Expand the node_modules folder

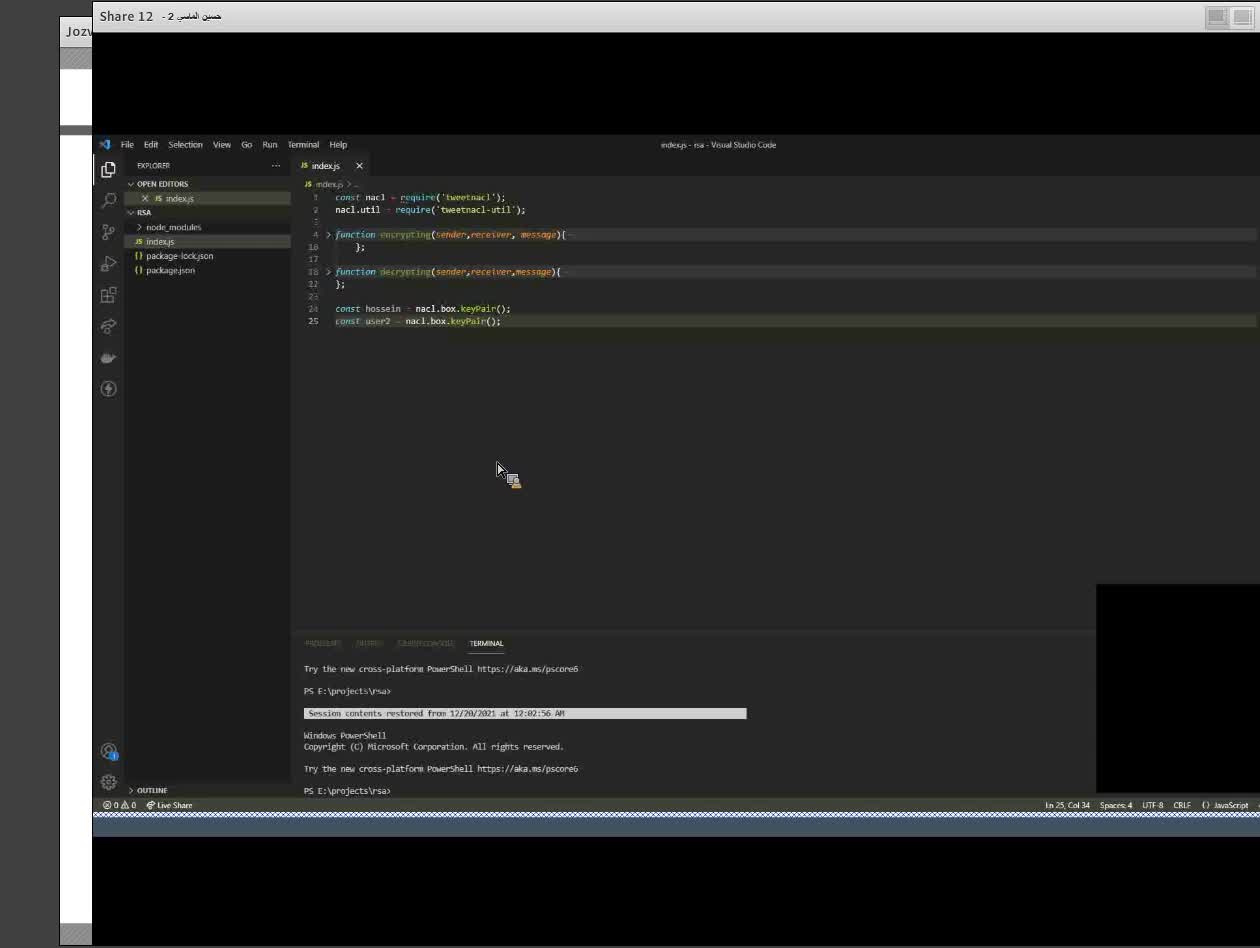[173, 227]
